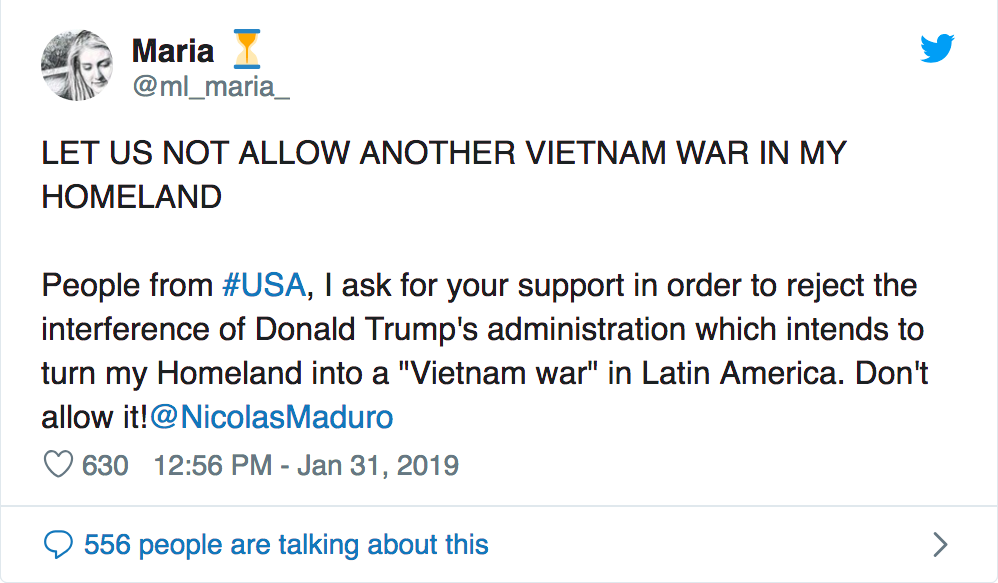Open the @ml_maria_ handle link
This screenshot has height=583, width=998.
point(210,88)
